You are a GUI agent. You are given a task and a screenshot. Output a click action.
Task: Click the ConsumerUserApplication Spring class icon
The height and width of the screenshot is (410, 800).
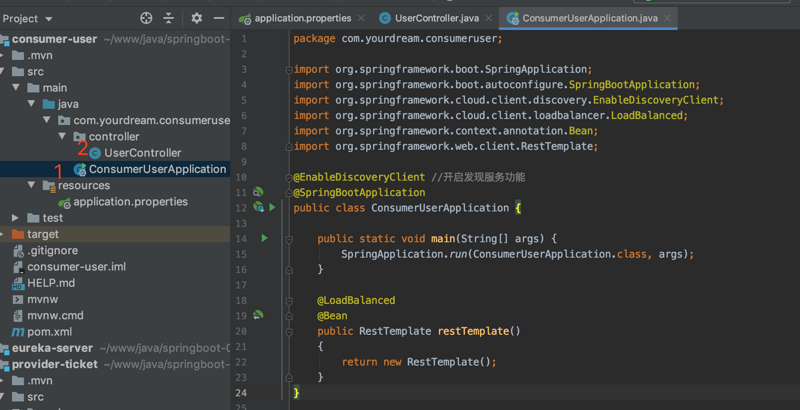(80, 169)
